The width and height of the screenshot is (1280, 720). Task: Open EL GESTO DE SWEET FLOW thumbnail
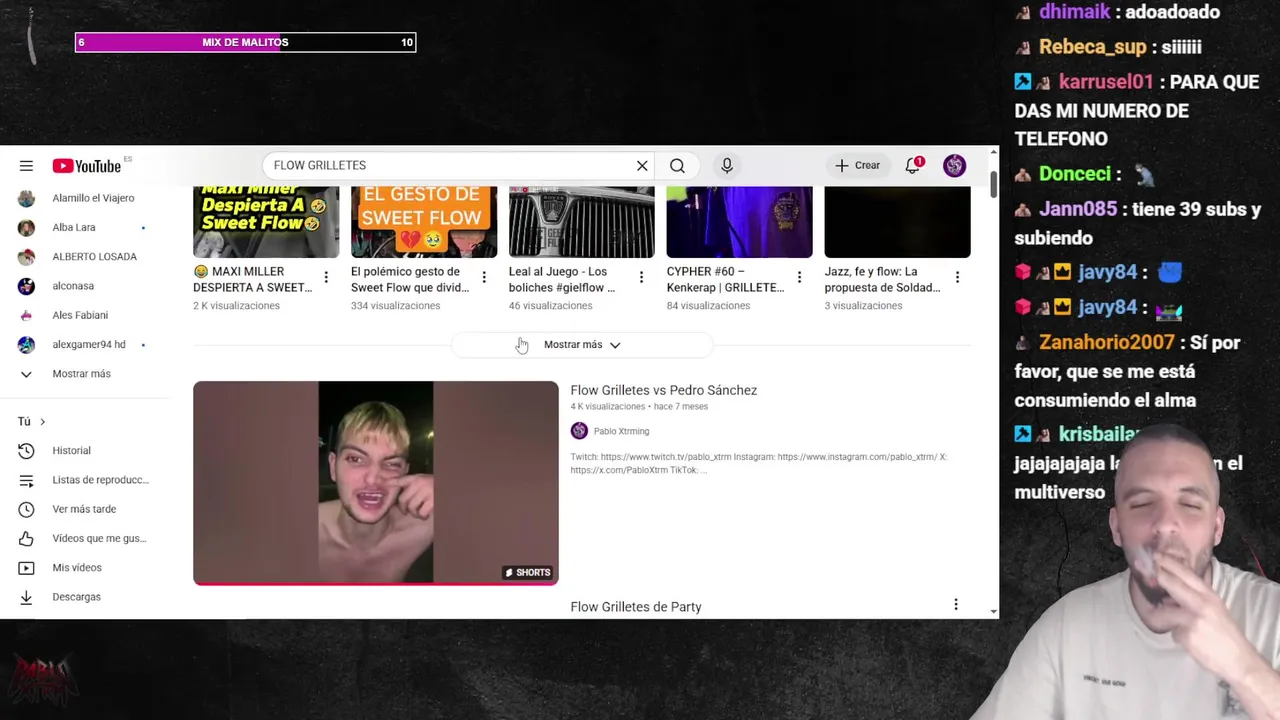tap(424, 222)
